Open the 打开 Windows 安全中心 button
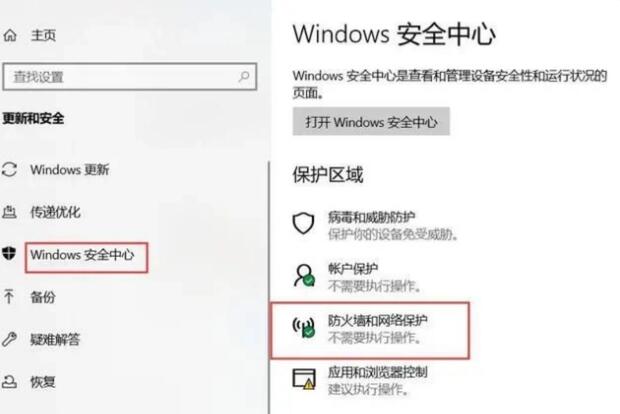The image size is (620, 414). 371,121
